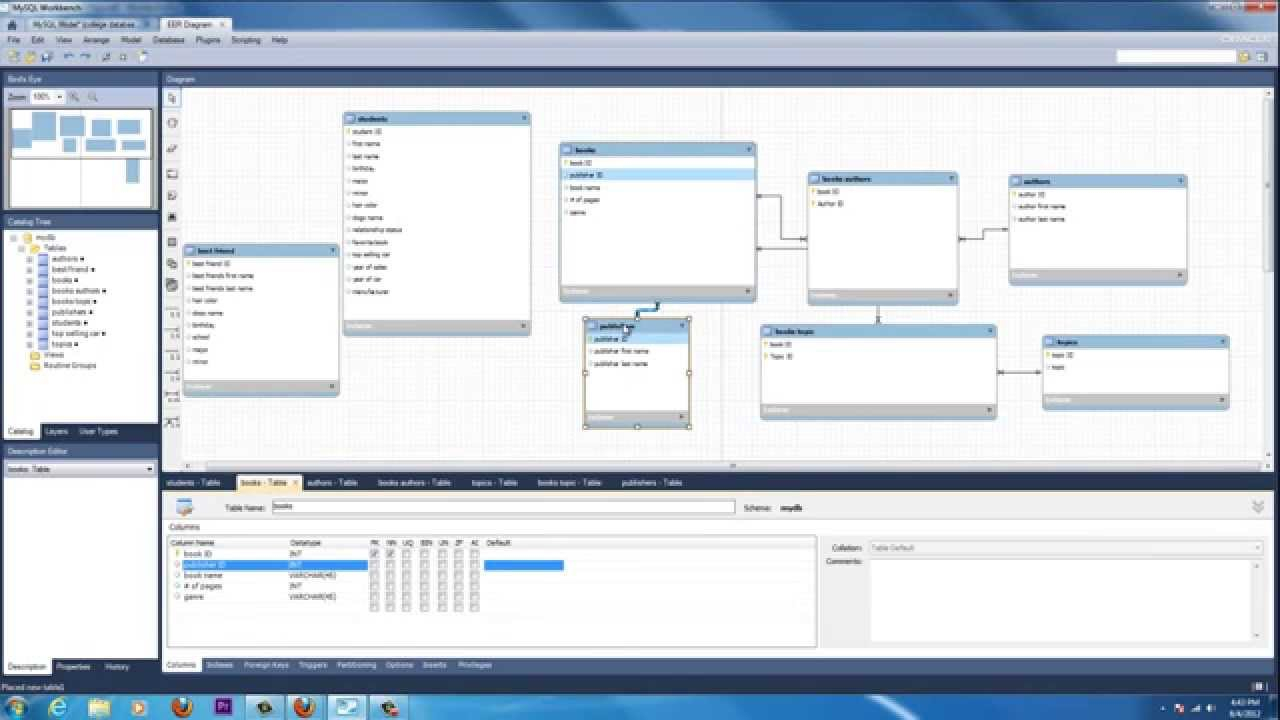Open the Plugins menu
The image size is (1280, 720).
(208, 40)
